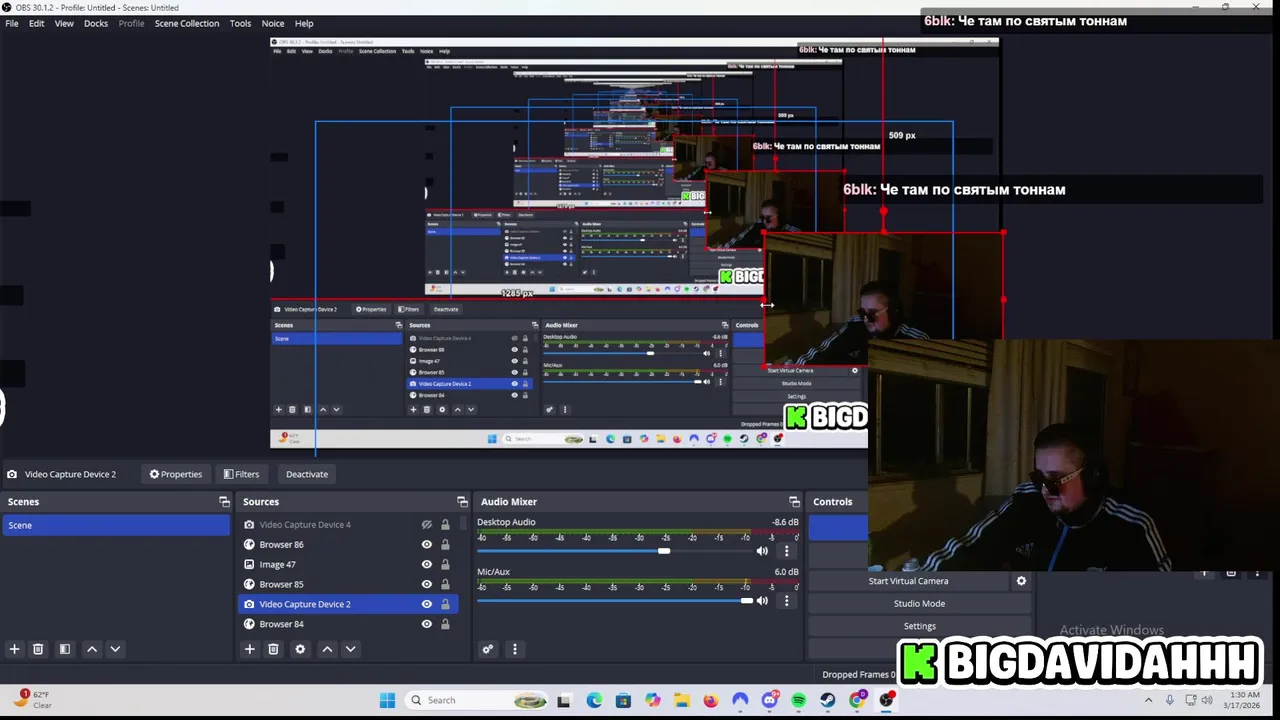The height and width of the screenshot is (720, 1280).
Task: Open Audio Mixer menu three-dots at bottom
Action: 515,649
